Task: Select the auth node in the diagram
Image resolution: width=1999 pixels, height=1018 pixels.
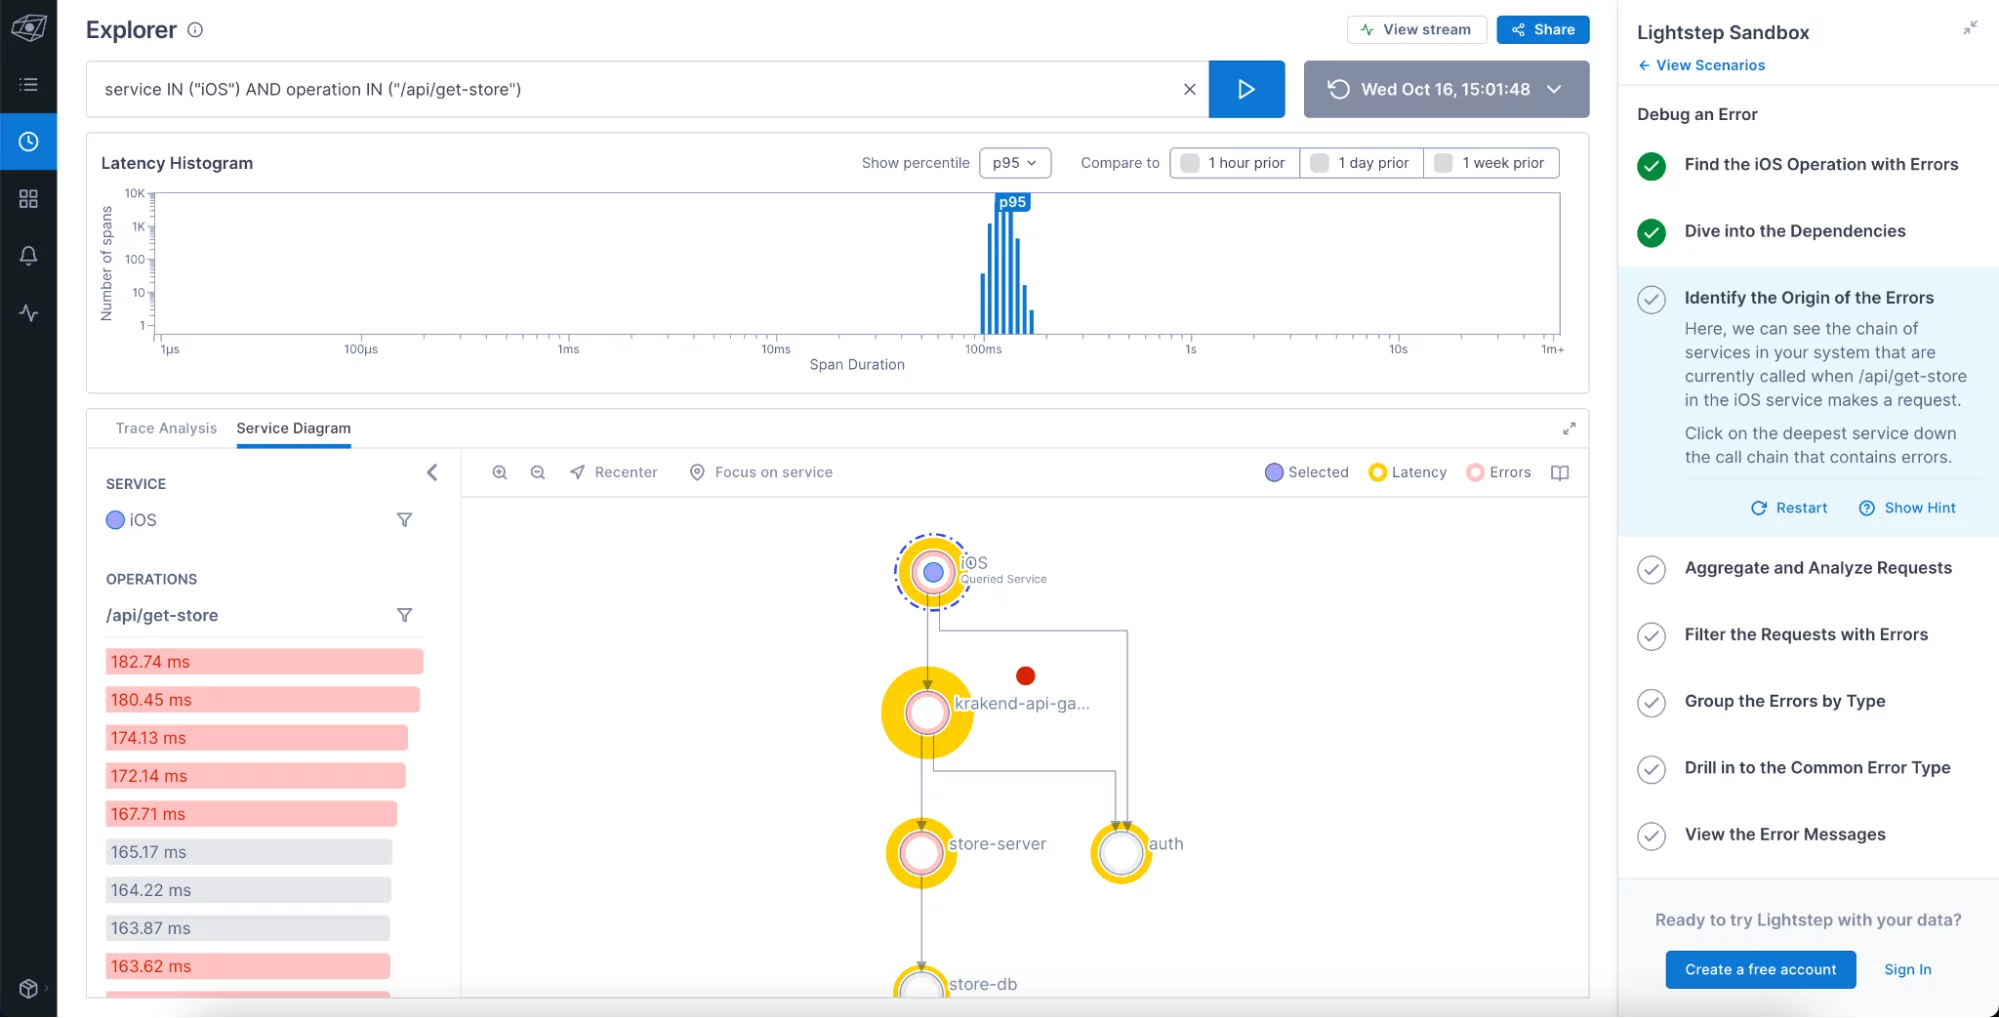Action: [1120, 853]
